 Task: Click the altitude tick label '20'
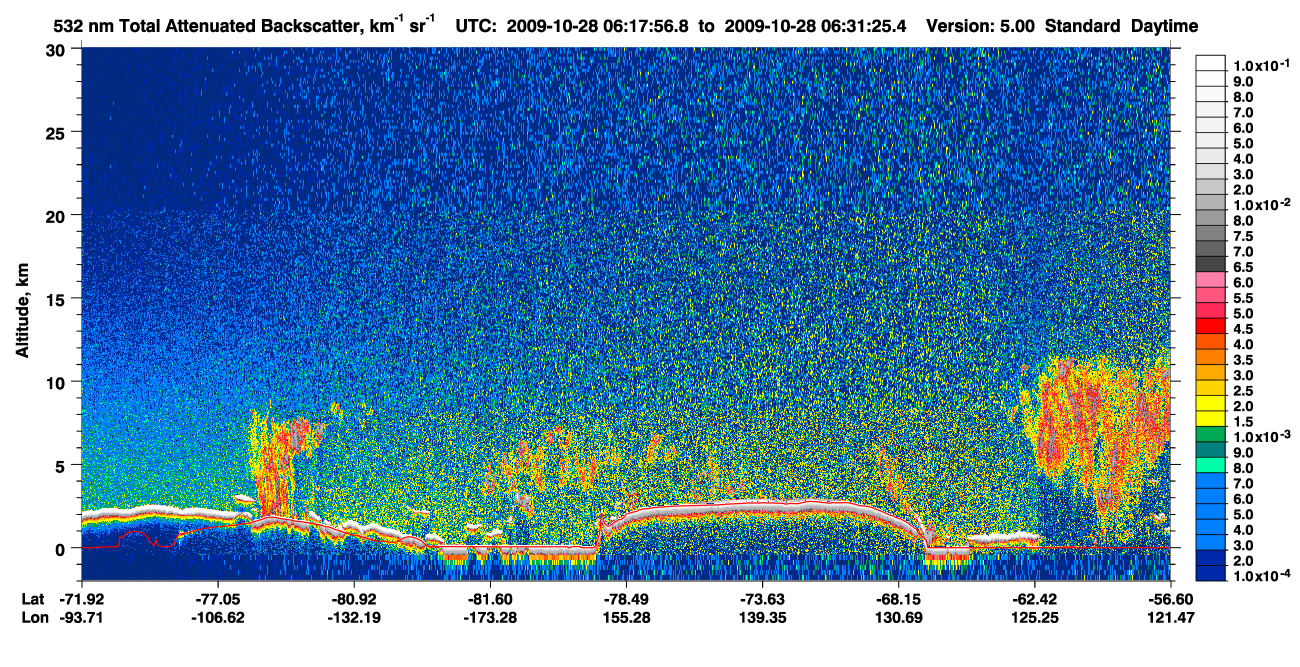coord(57,215)
